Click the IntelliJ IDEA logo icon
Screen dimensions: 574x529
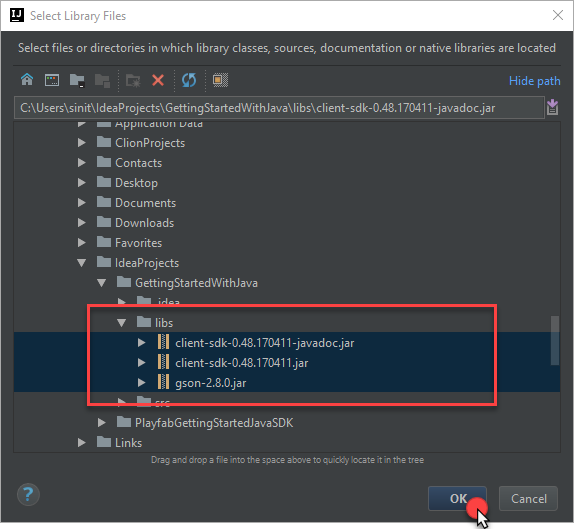[x=16, y=15]
